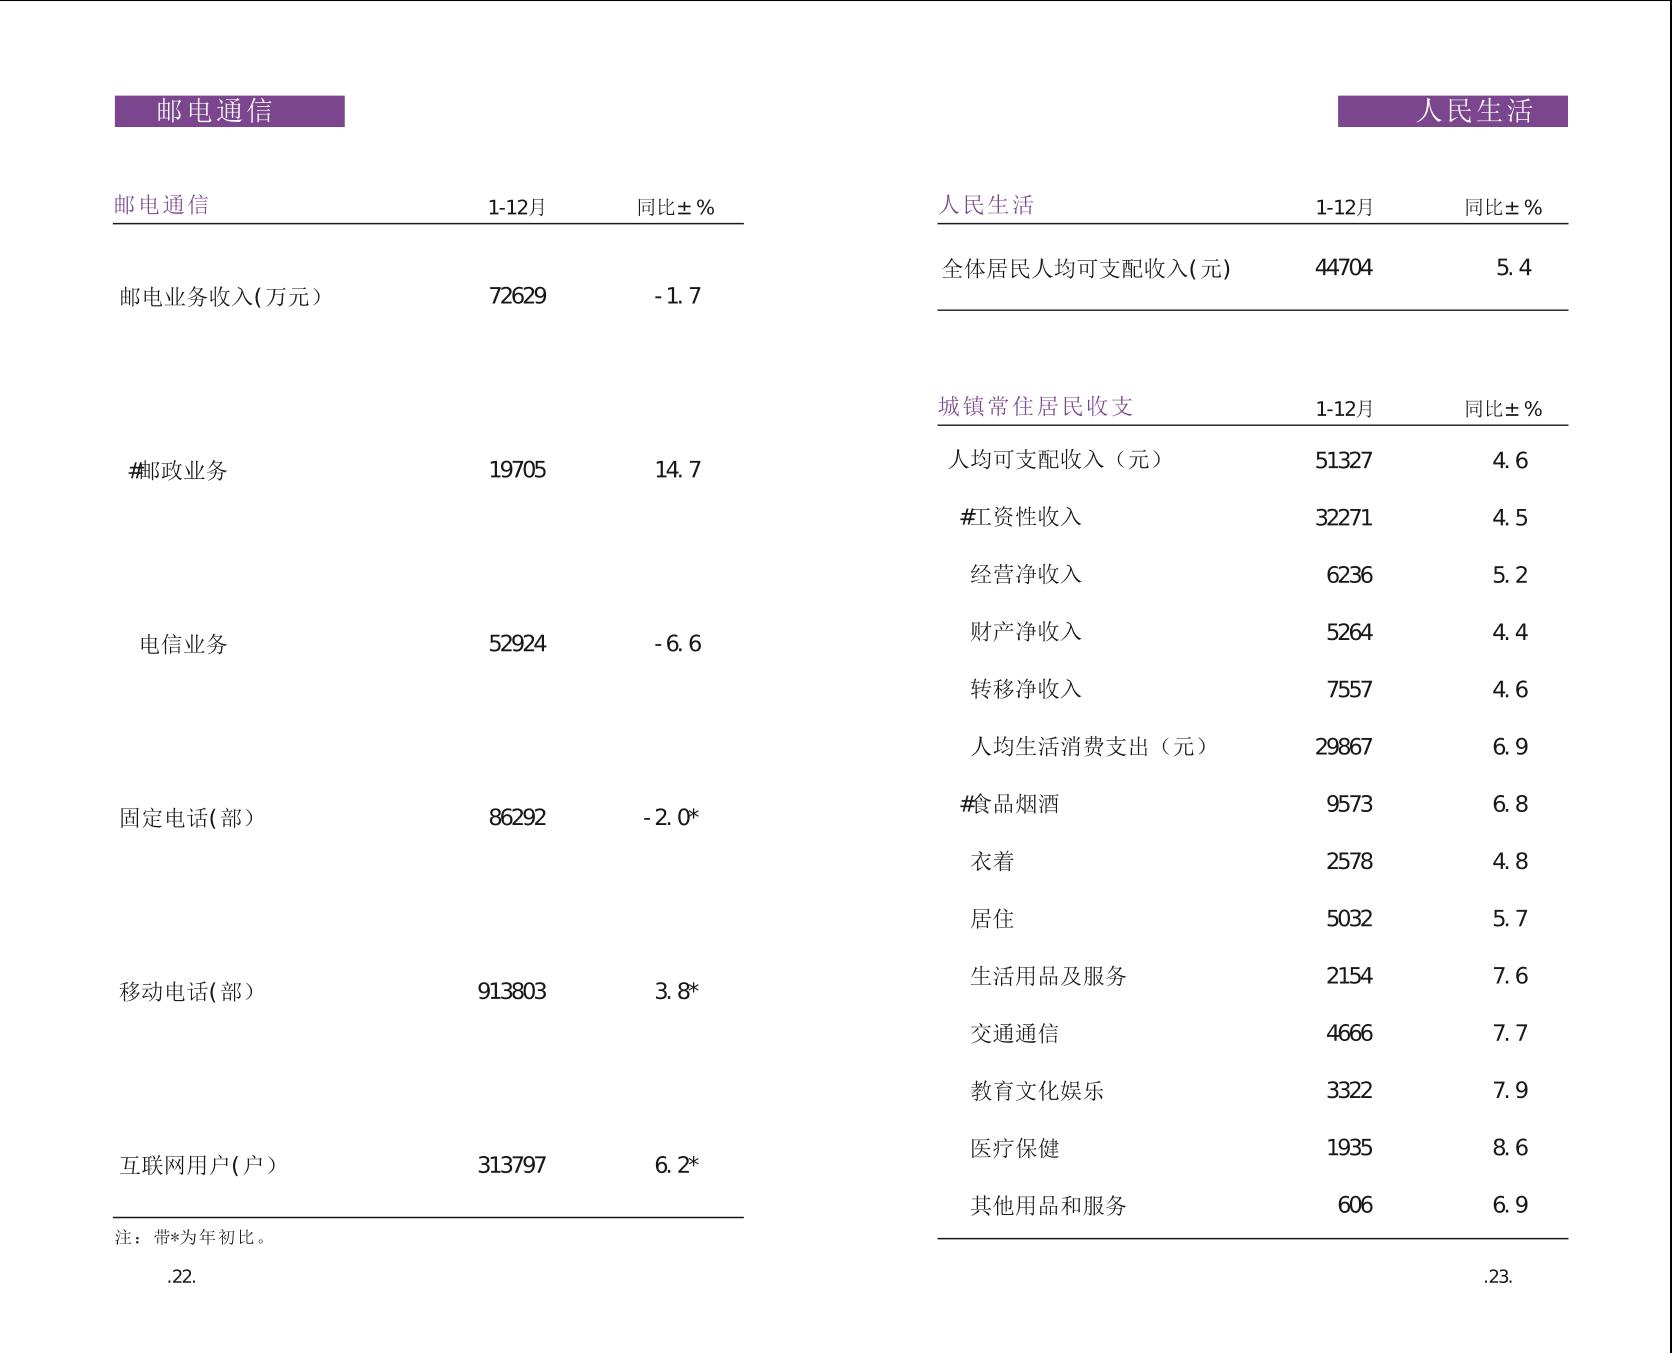The height and width of the screenshot is (1353, 1672).
Task: Click the value 7557
Action: 1349,690
